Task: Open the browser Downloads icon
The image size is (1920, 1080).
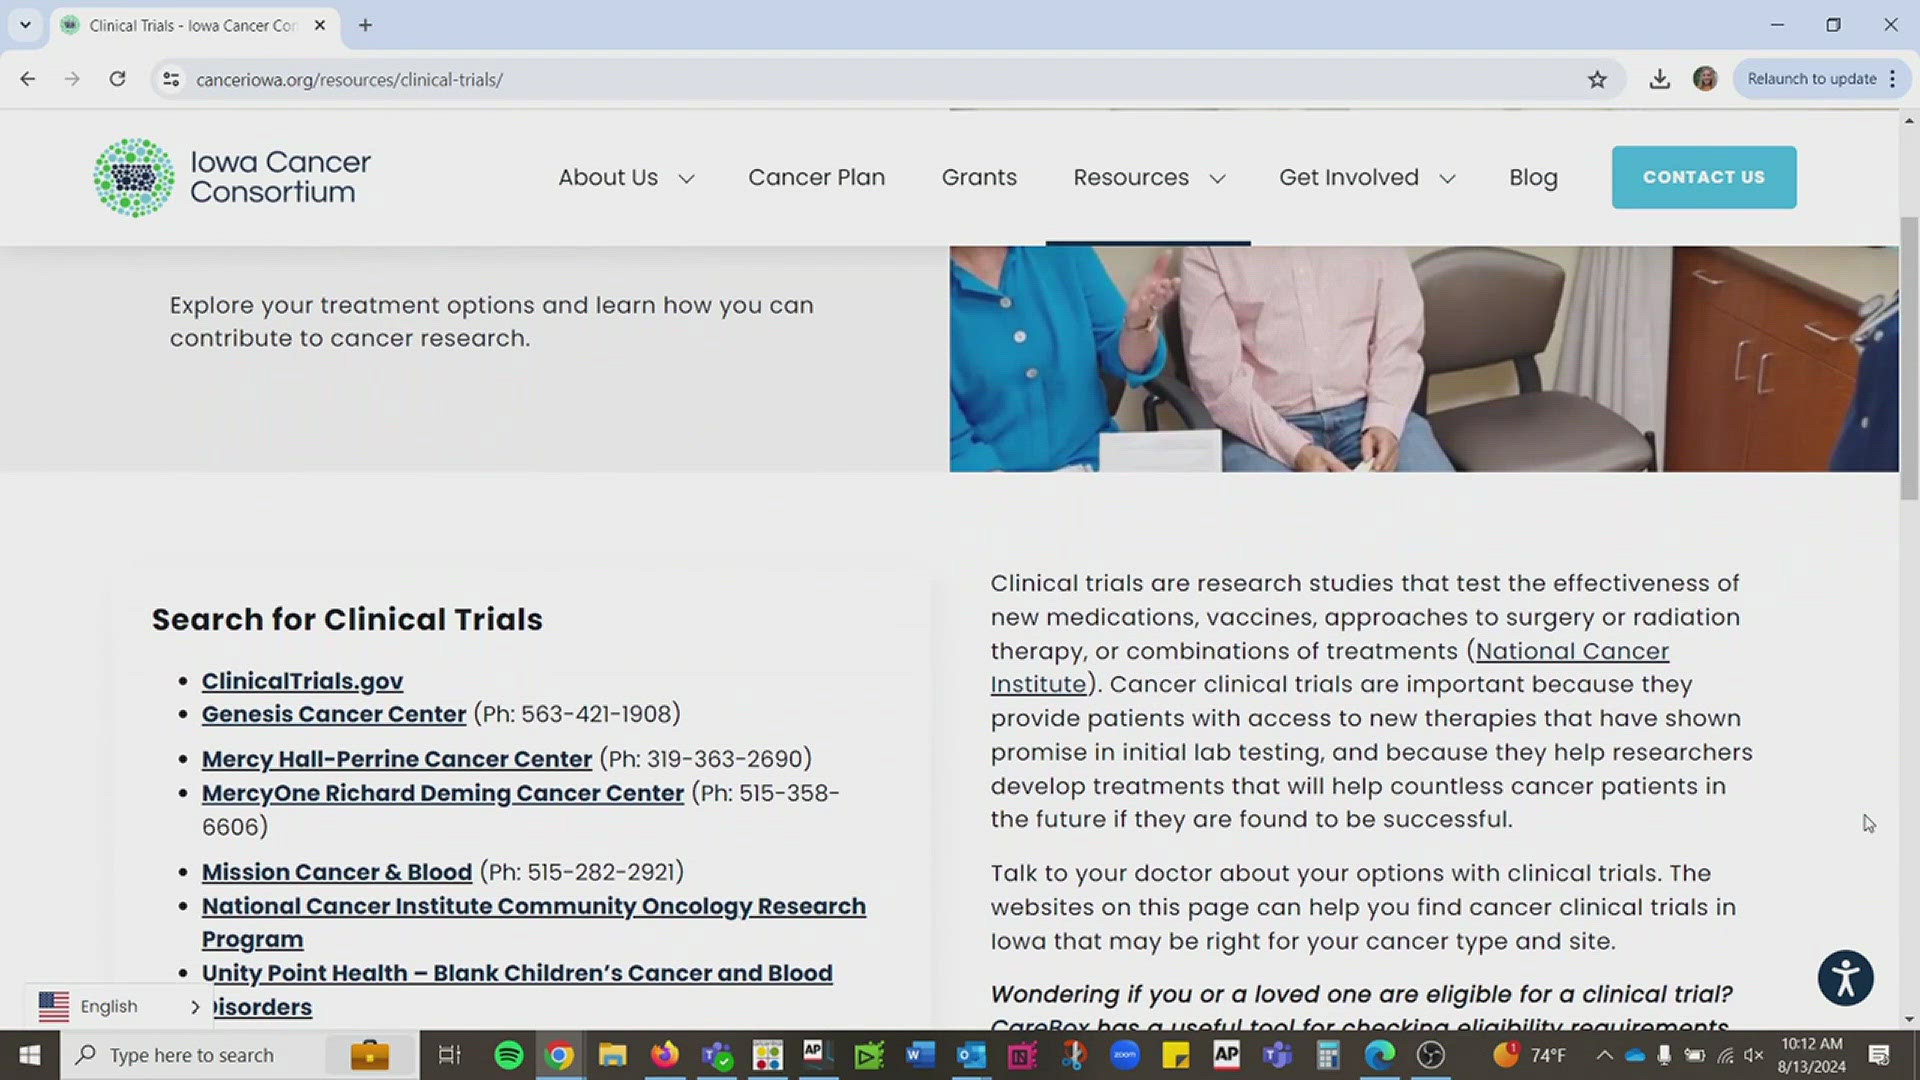Action: [x=1659, y=79]
